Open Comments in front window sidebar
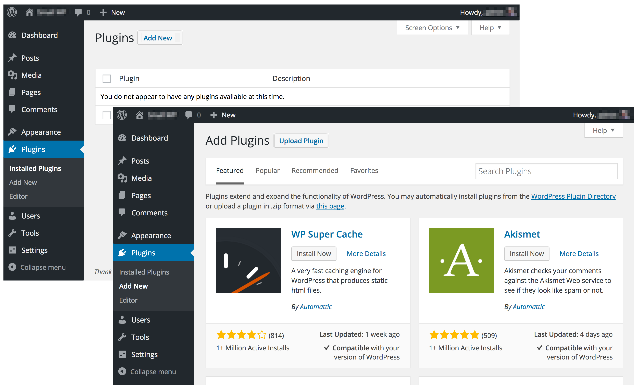 point(144,212)
